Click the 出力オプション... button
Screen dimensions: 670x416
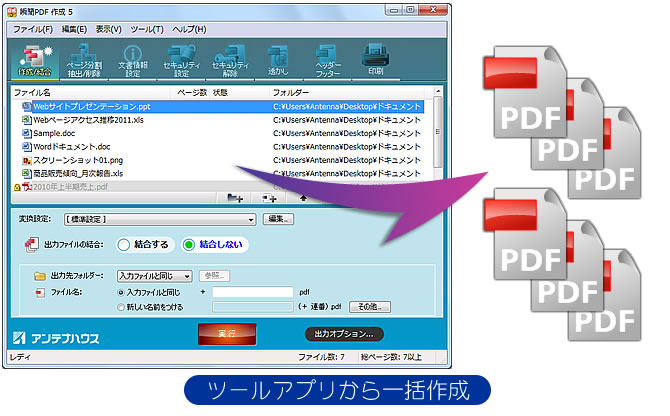344,334
